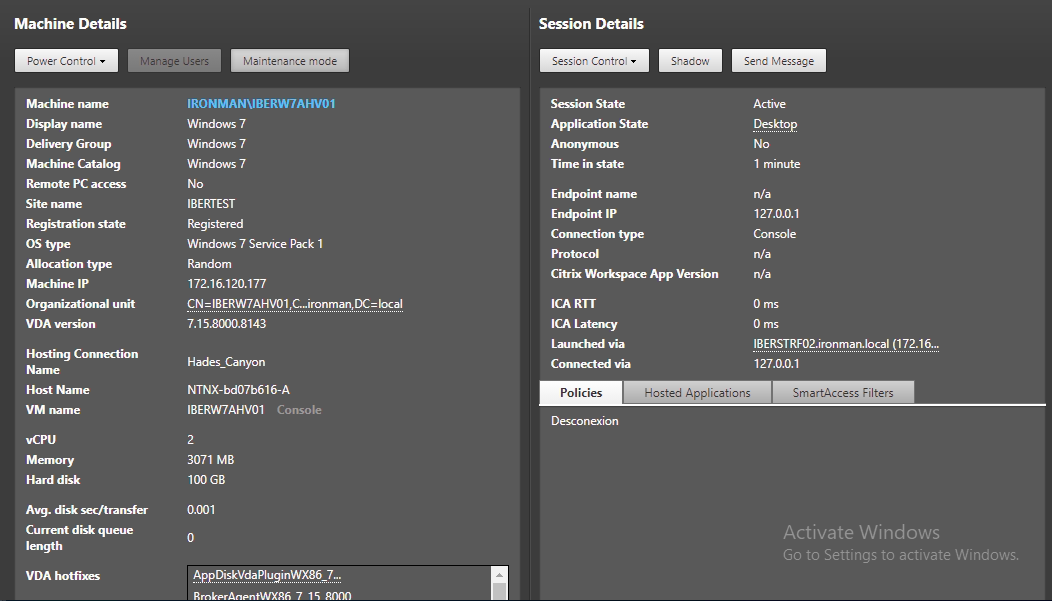This screenshot has width=1052, height=601.
Task: Open the VM Console link
Action: [x=299, y=410]
